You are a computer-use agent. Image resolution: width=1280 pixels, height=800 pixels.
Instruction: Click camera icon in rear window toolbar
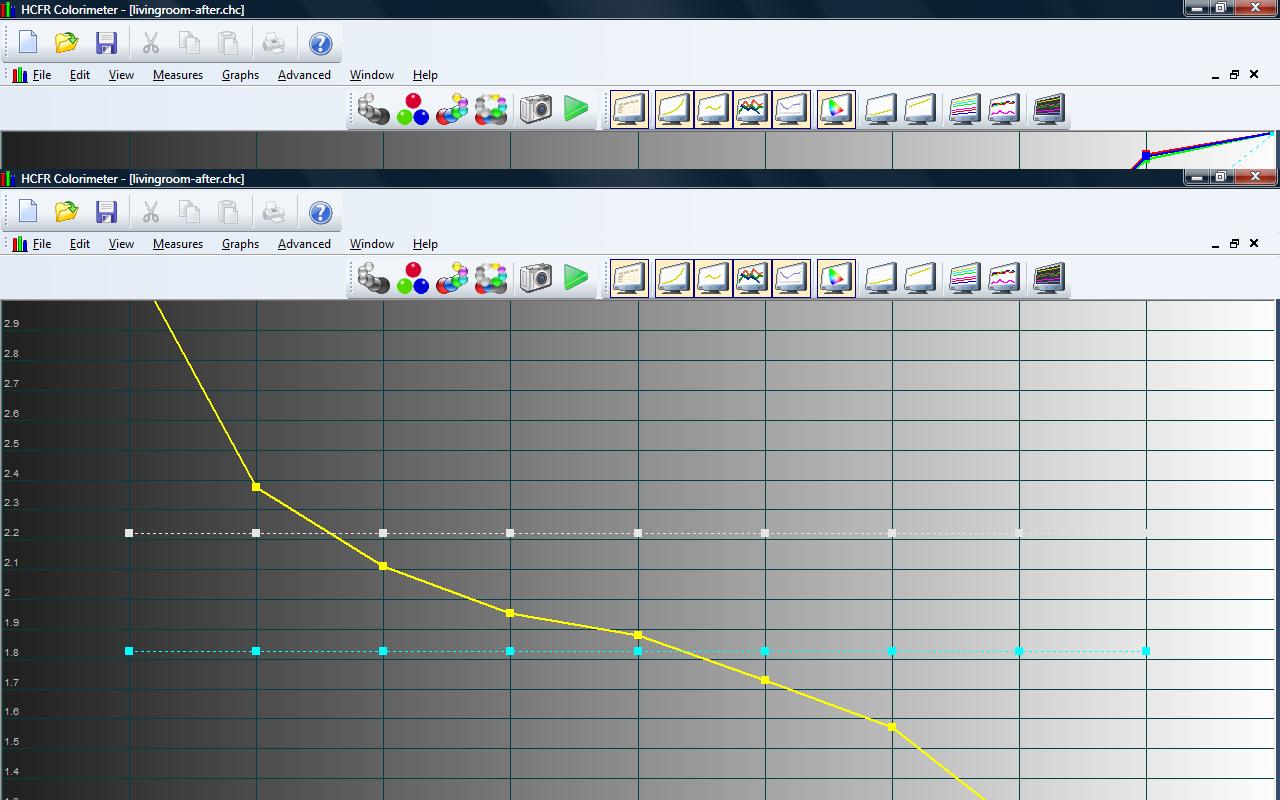click(536, 109)
